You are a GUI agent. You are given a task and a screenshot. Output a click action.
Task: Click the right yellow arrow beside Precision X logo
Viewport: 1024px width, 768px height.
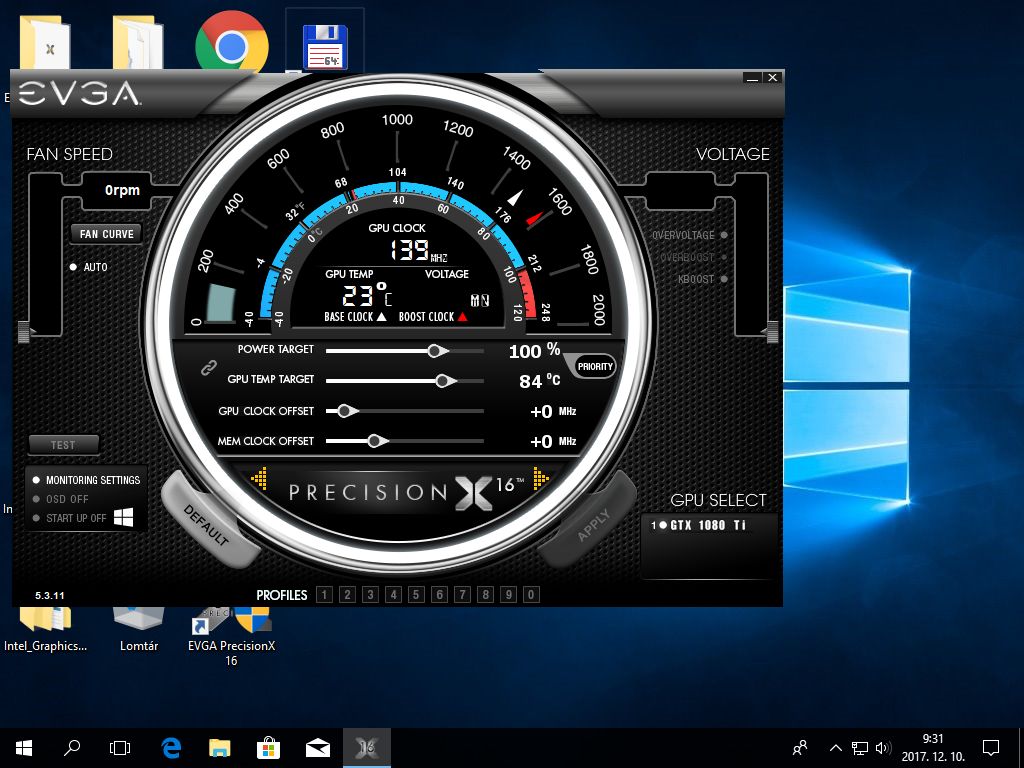point(541,478)
